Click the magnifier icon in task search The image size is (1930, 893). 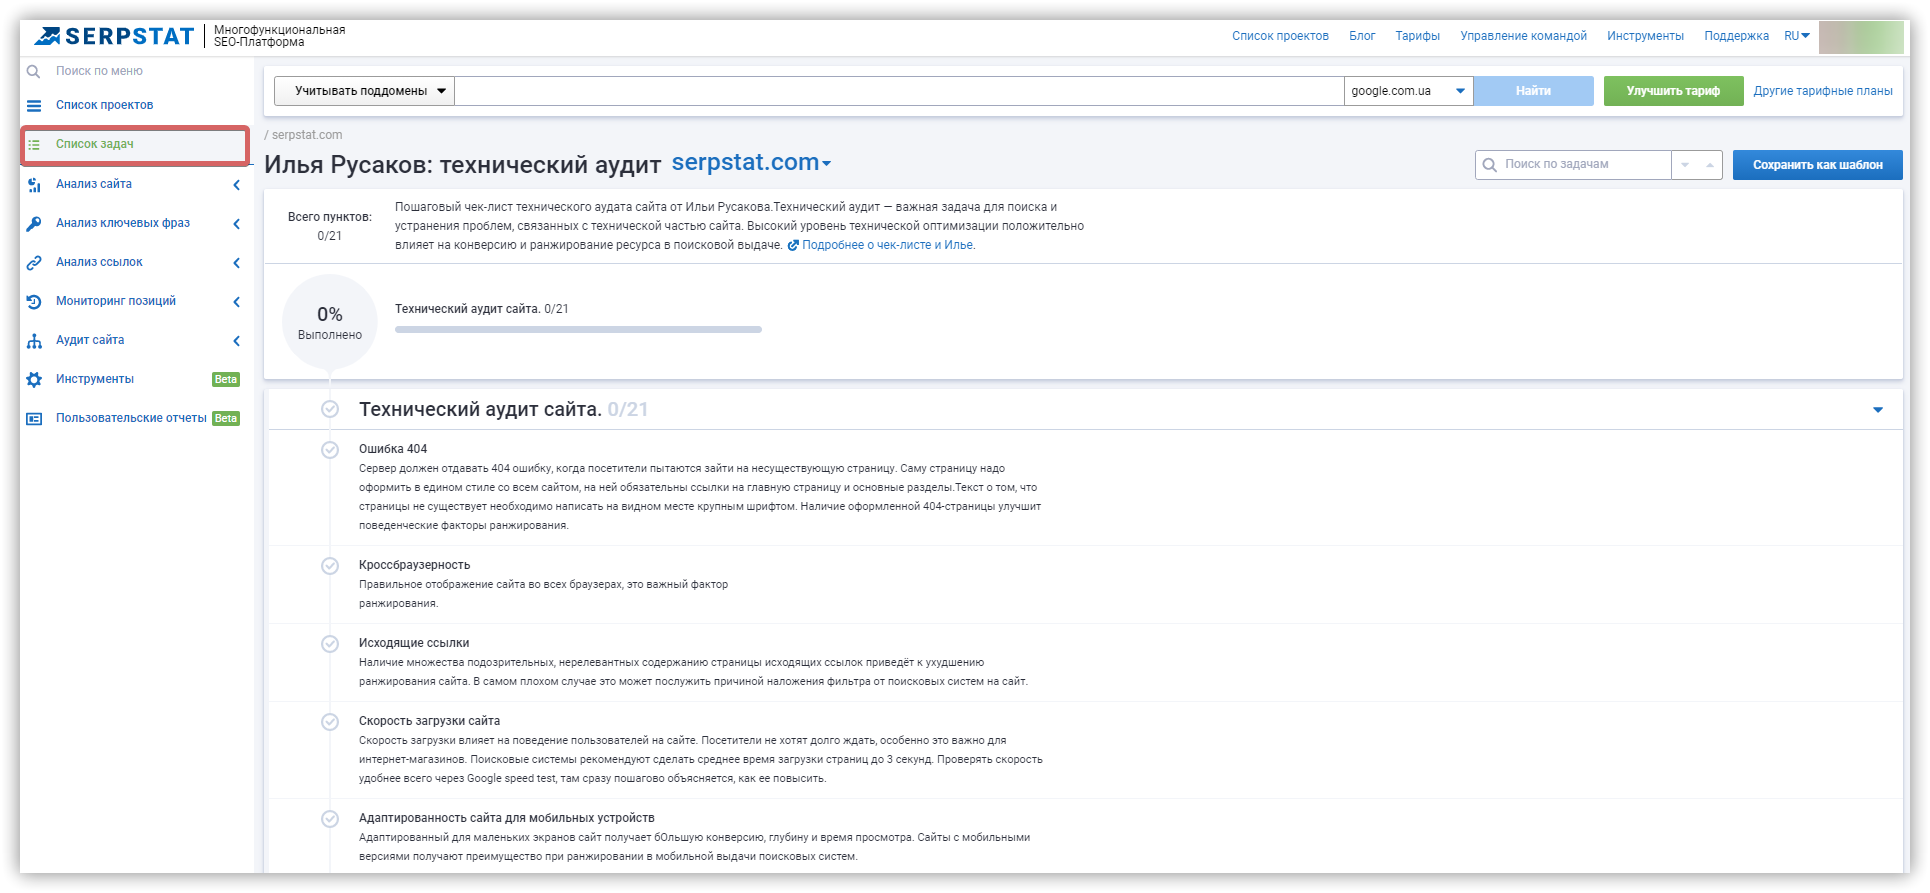coord(1490,165)
